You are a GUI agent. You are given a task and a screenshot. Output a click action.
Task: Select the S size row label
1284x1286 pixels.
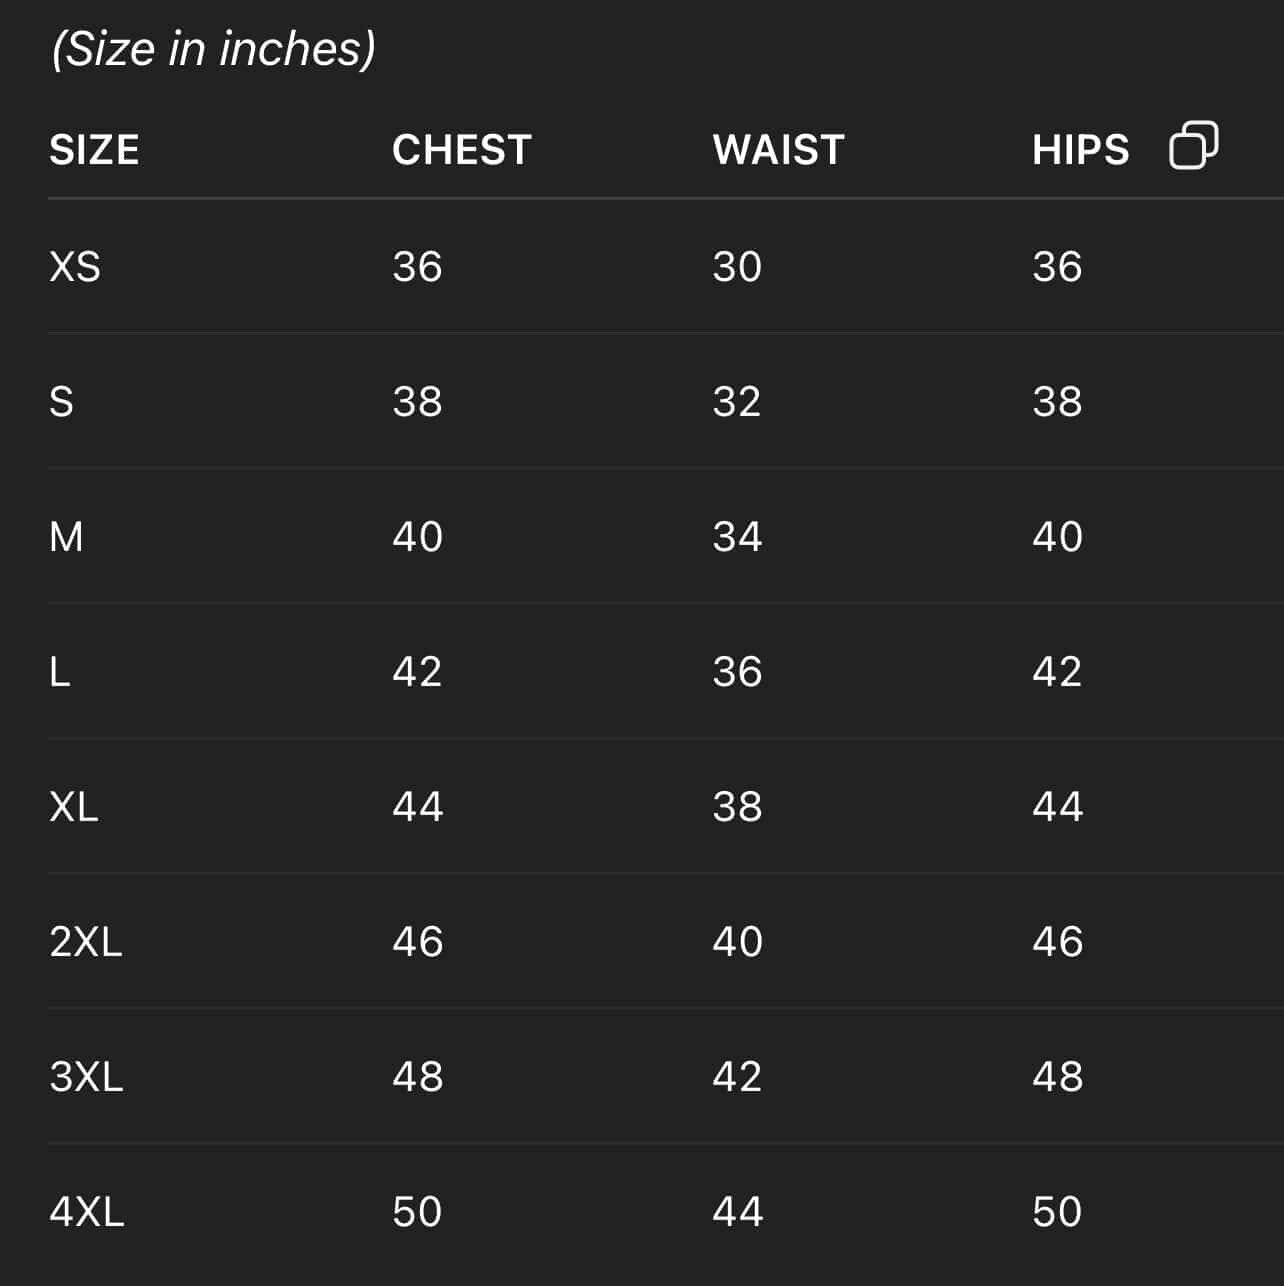pos(61,402)
